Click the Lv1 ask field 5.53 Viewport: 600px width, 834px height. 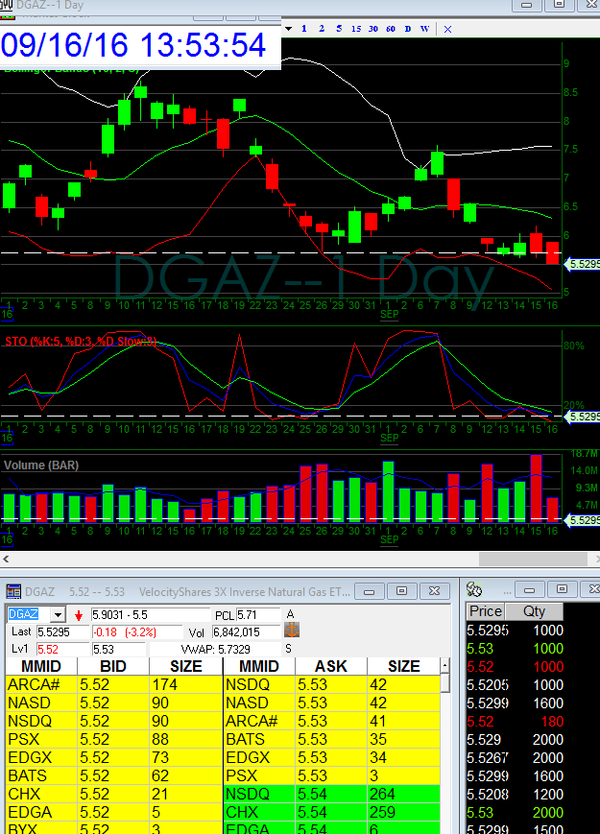118,649
